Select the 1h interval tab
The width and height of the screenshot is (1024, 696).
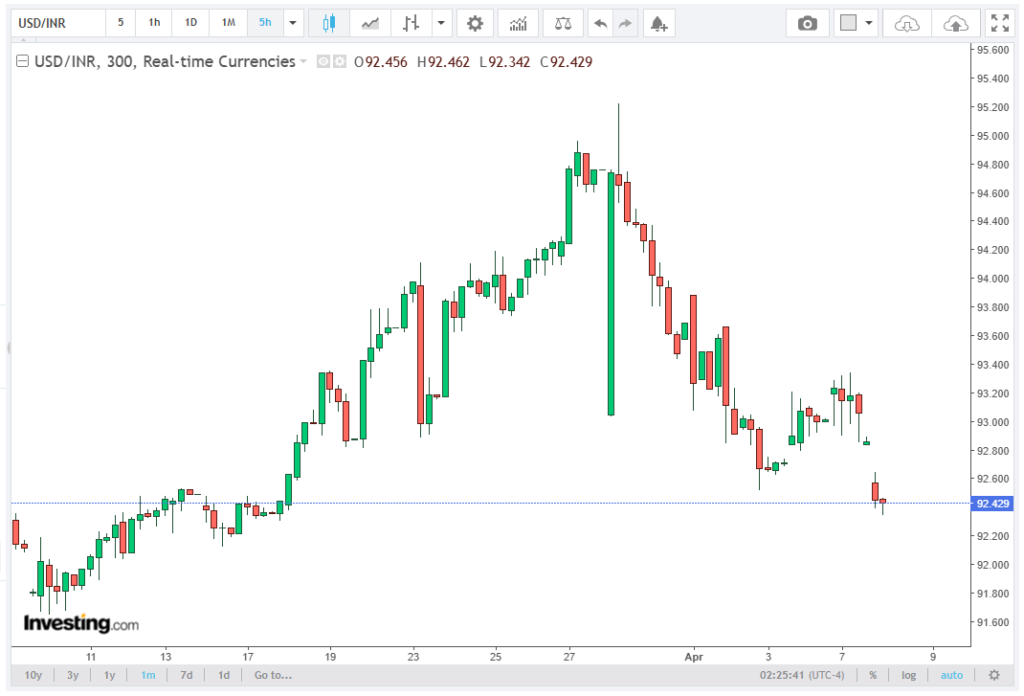(x=154, y=23)
